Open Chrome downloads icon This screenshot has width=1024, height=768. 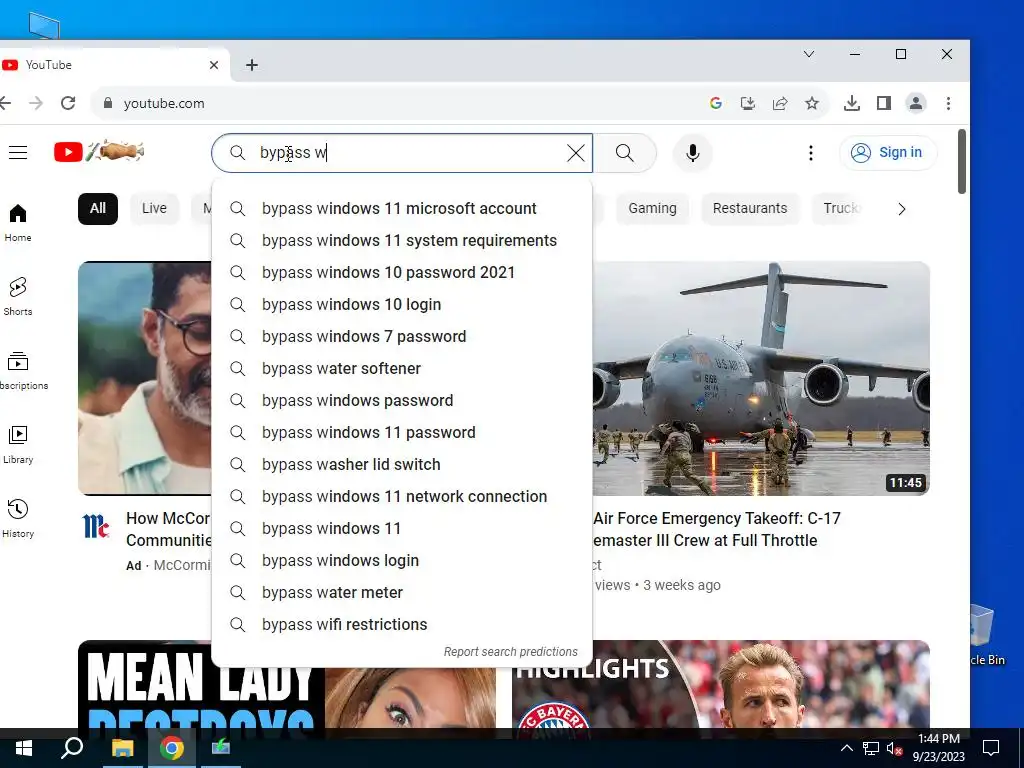point(852,103)
